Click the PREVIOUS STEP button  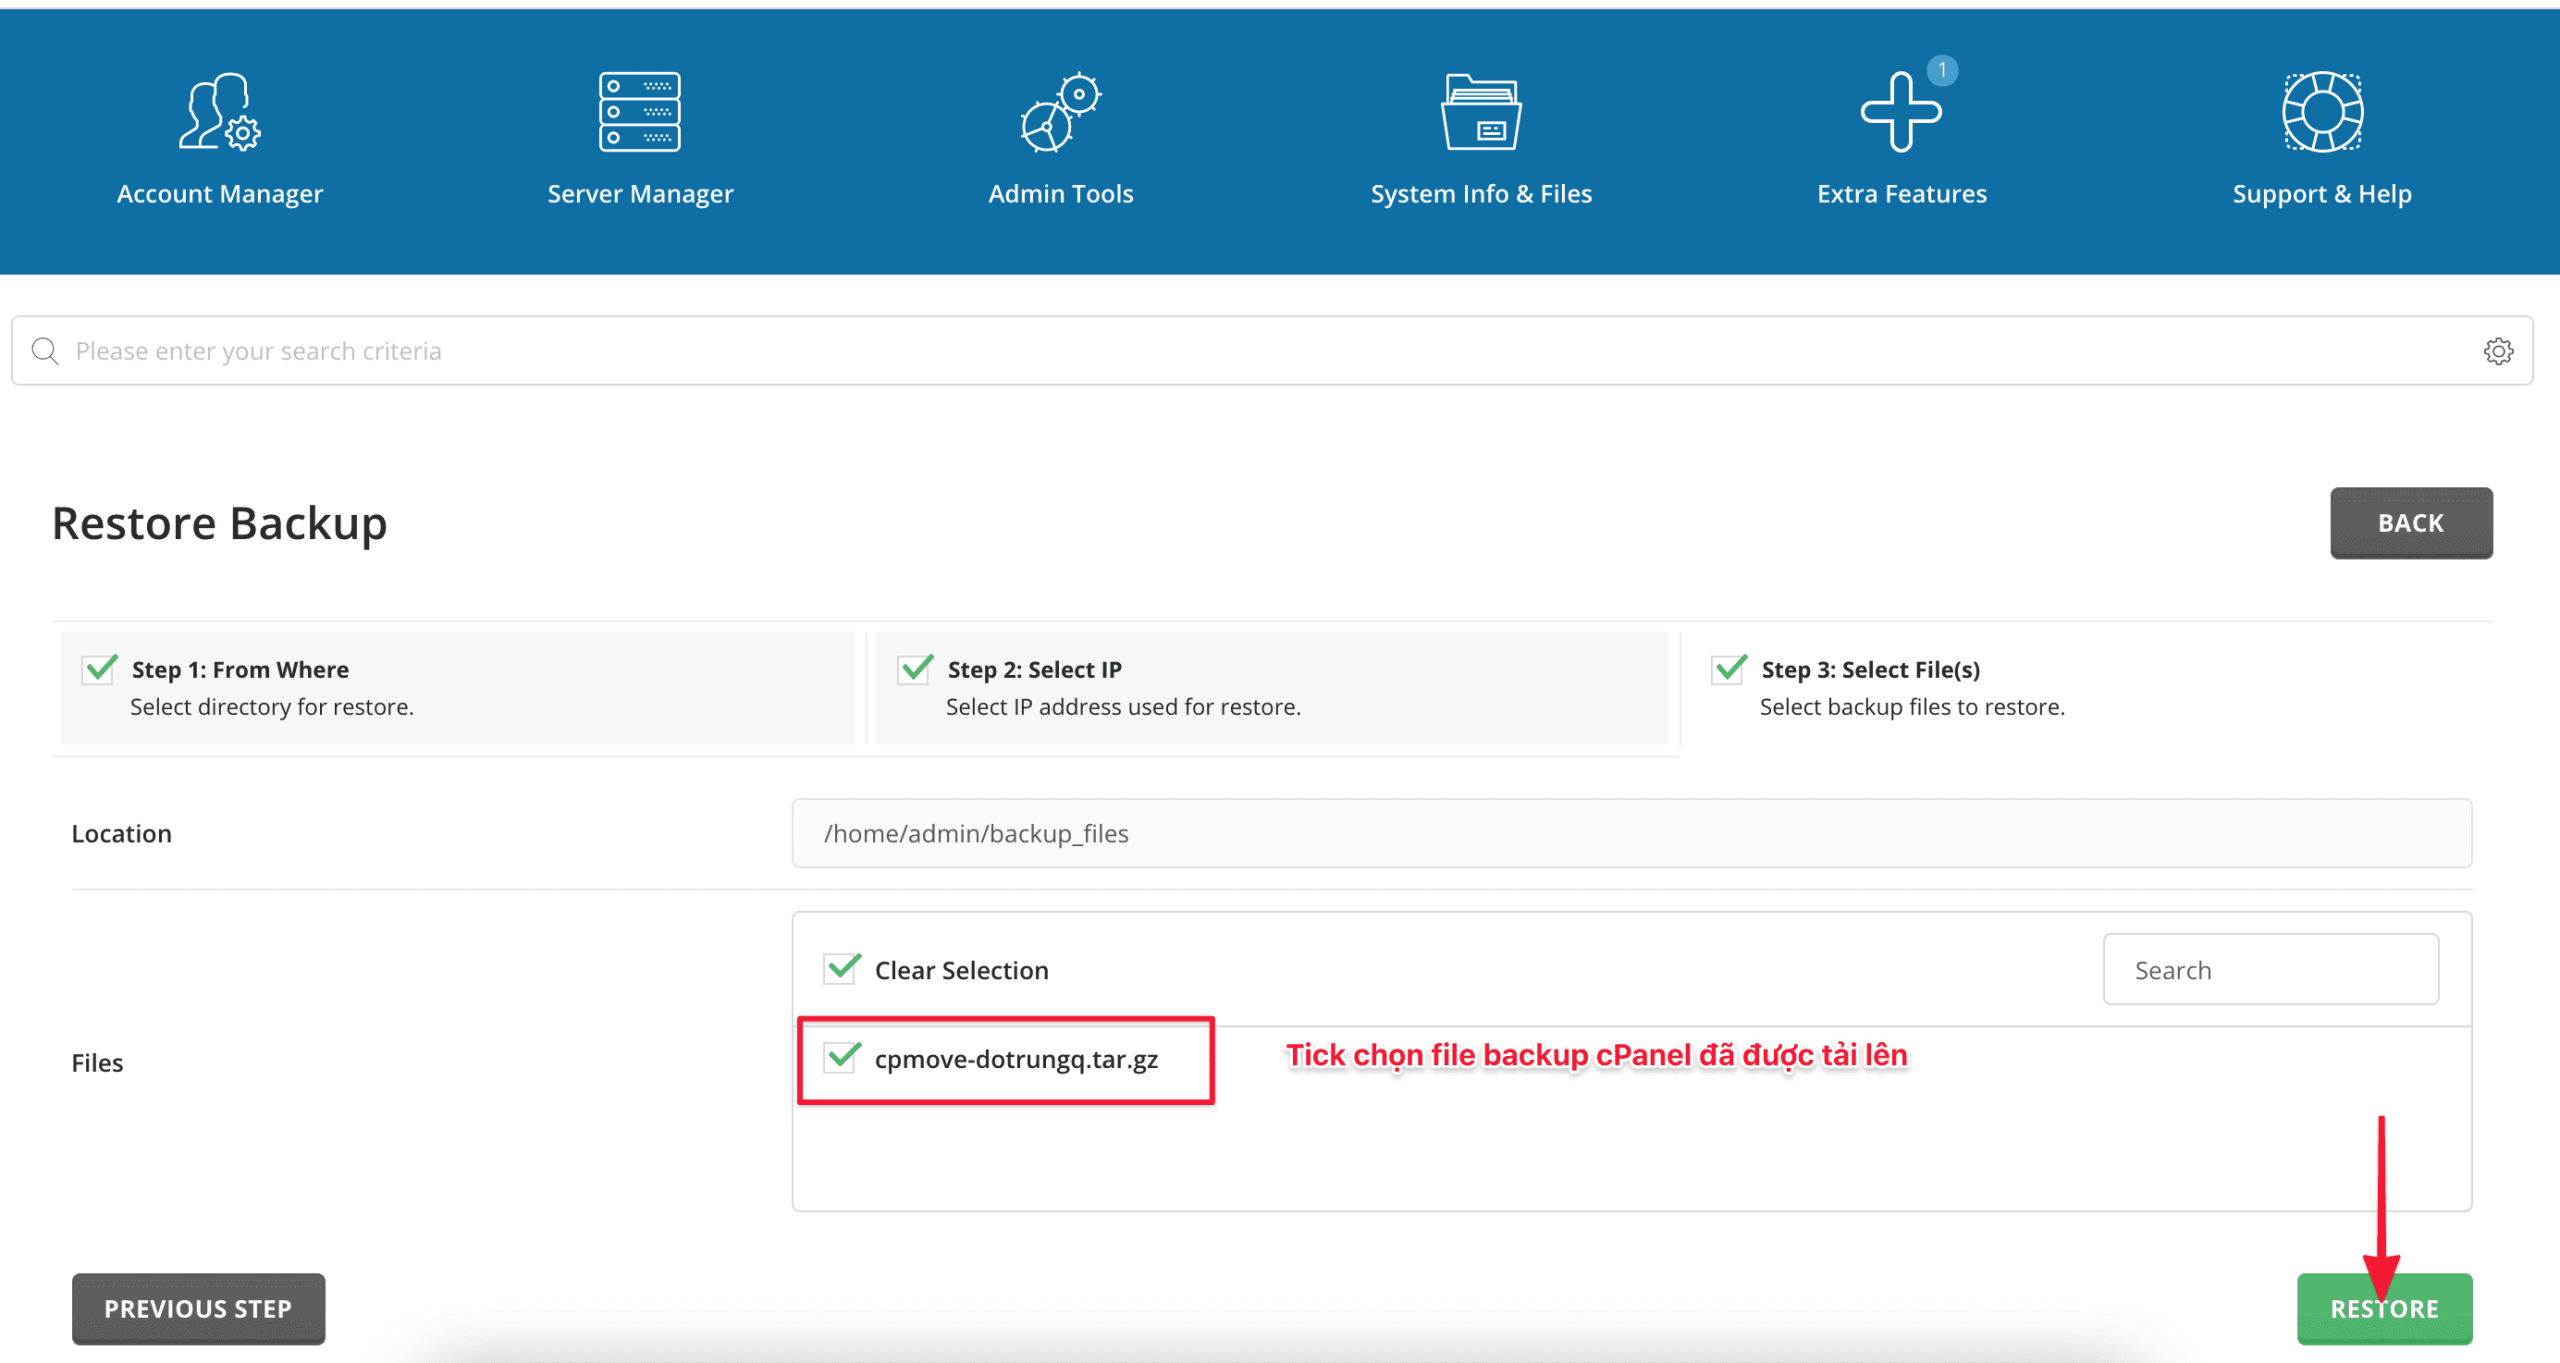198,1308
